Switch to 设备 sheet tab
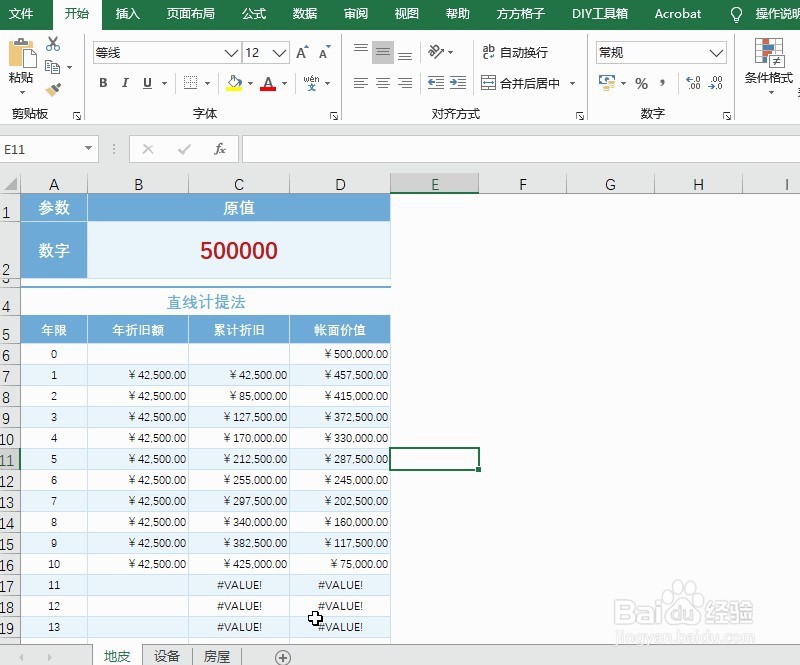 [167, 656]
